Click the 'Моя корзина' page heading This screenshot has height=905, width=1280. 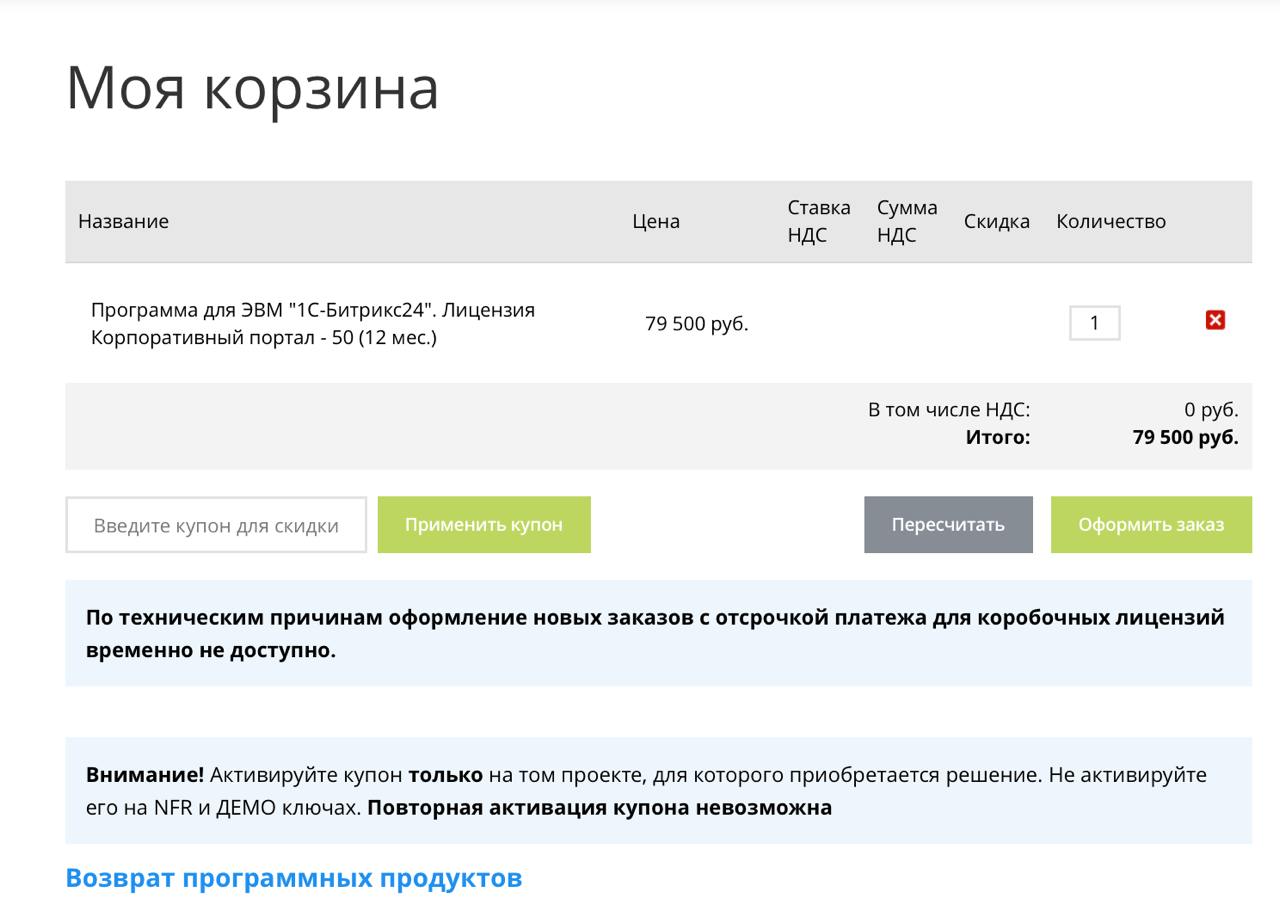(x=253, y=87)
